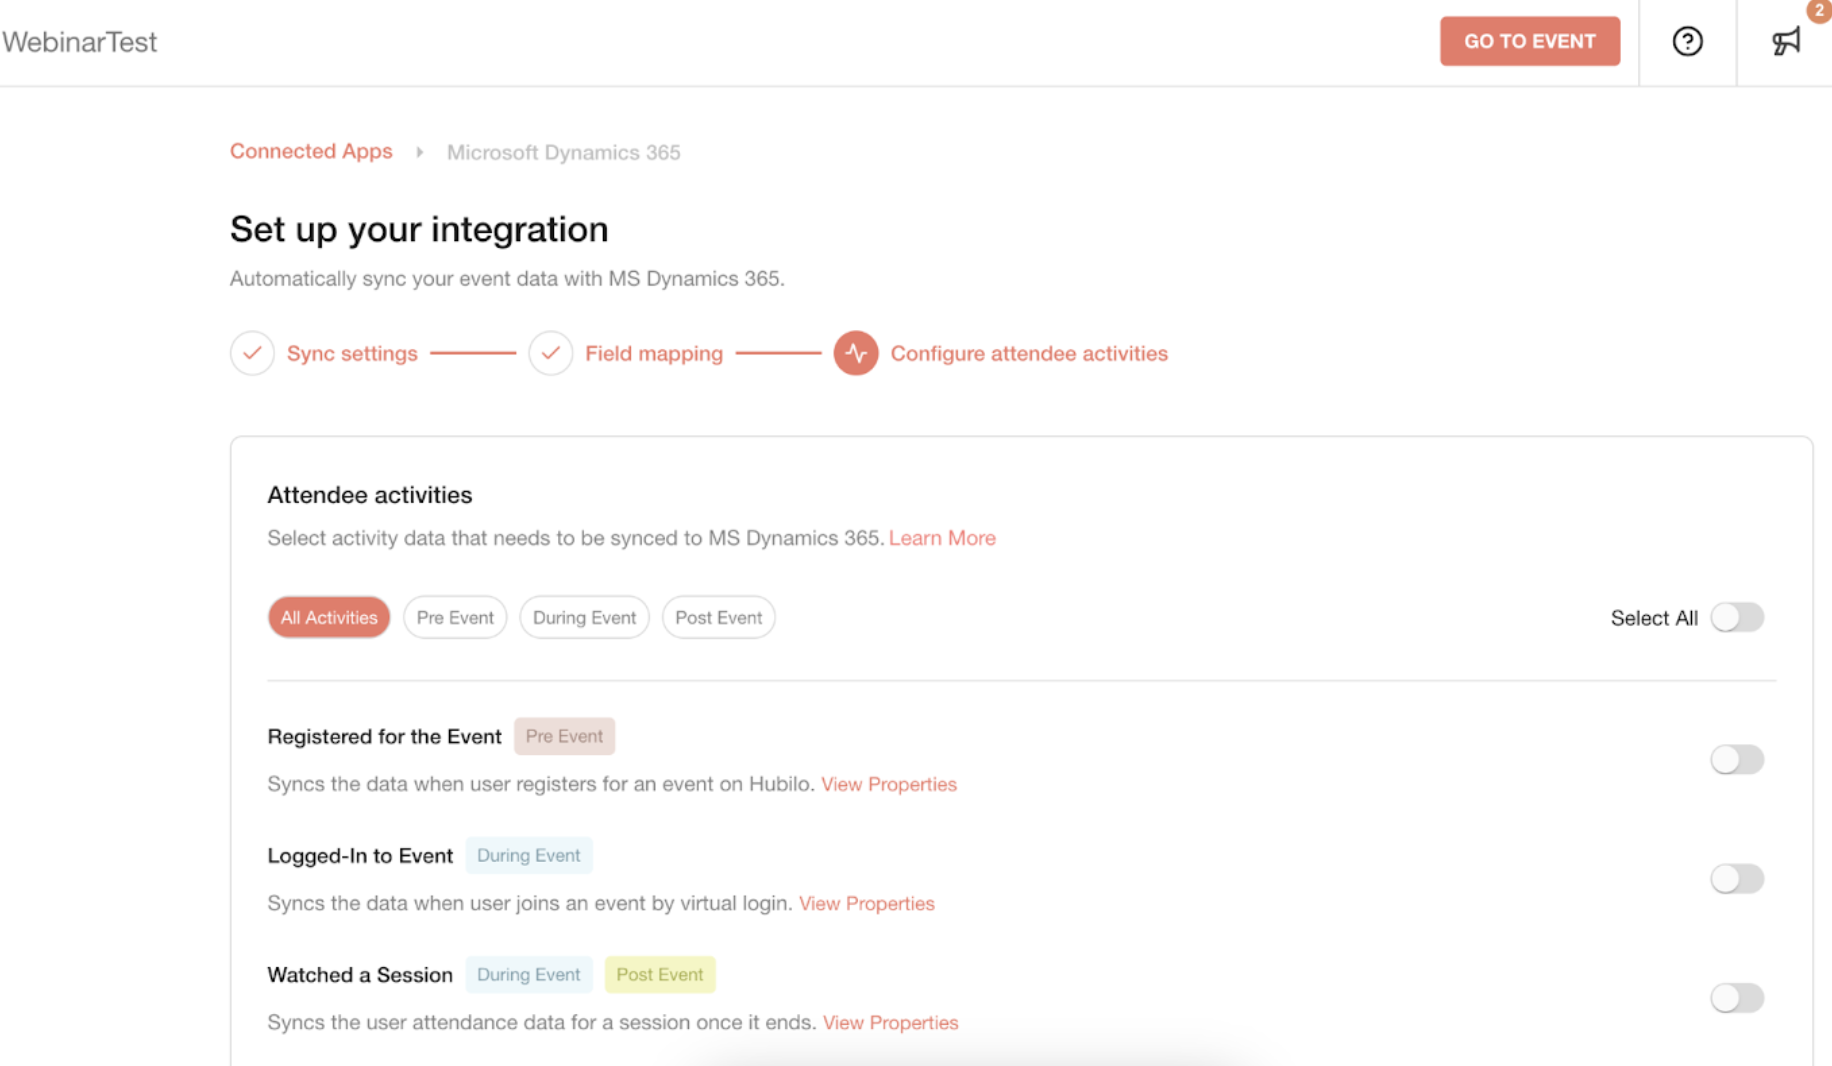
Task: Enable the Select All toggle
Action: [x=1737, y=617]
